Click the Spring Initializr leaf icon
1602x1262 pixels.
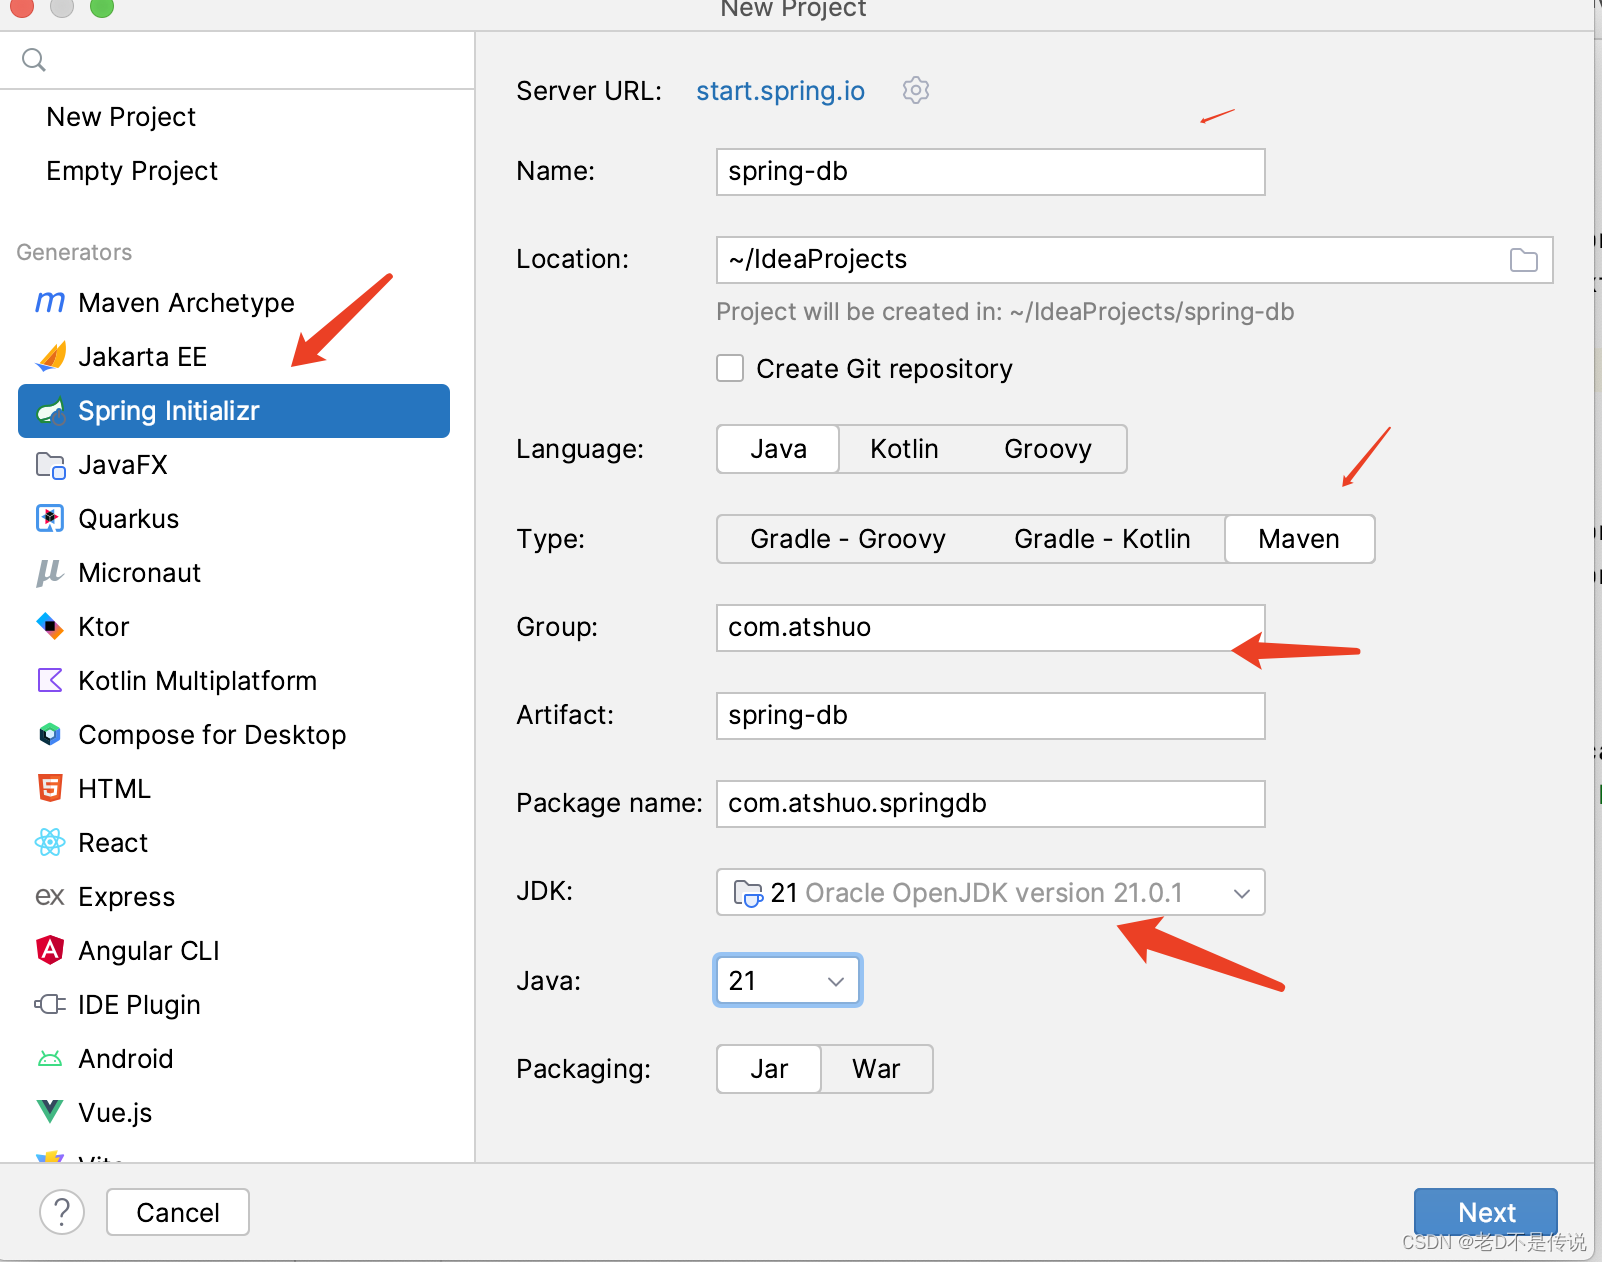(x=50, y=411)
